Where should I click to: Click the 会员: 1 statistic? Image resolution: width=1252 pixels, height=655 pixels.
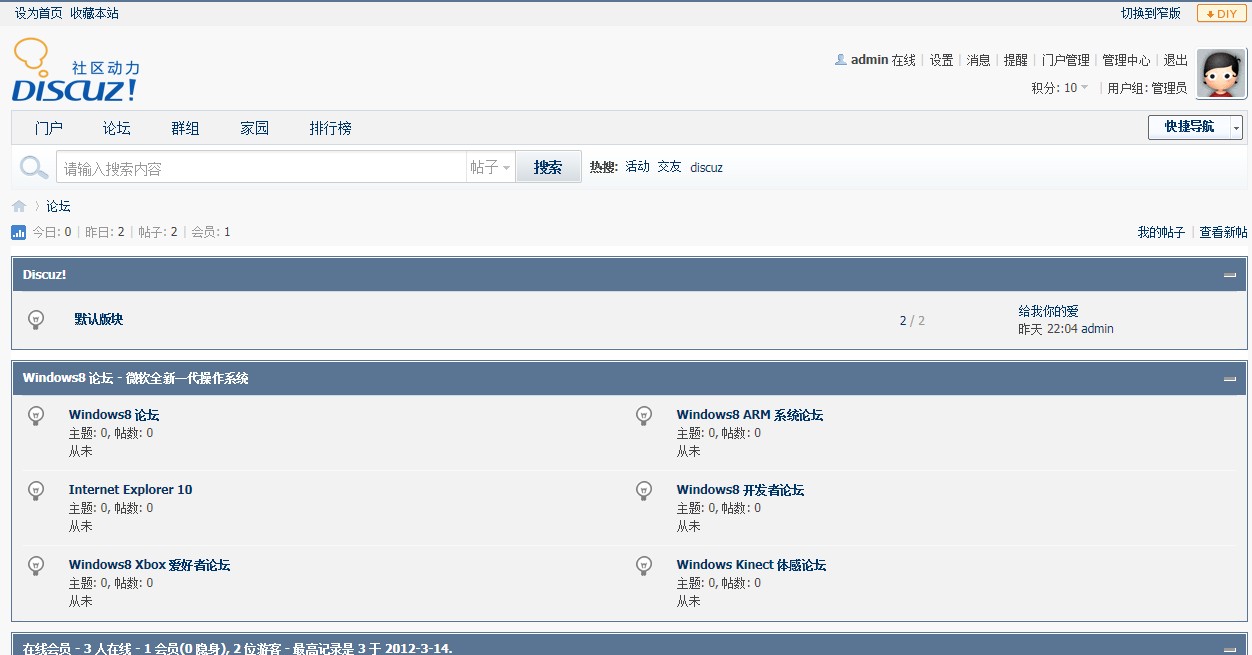(211, 232)
